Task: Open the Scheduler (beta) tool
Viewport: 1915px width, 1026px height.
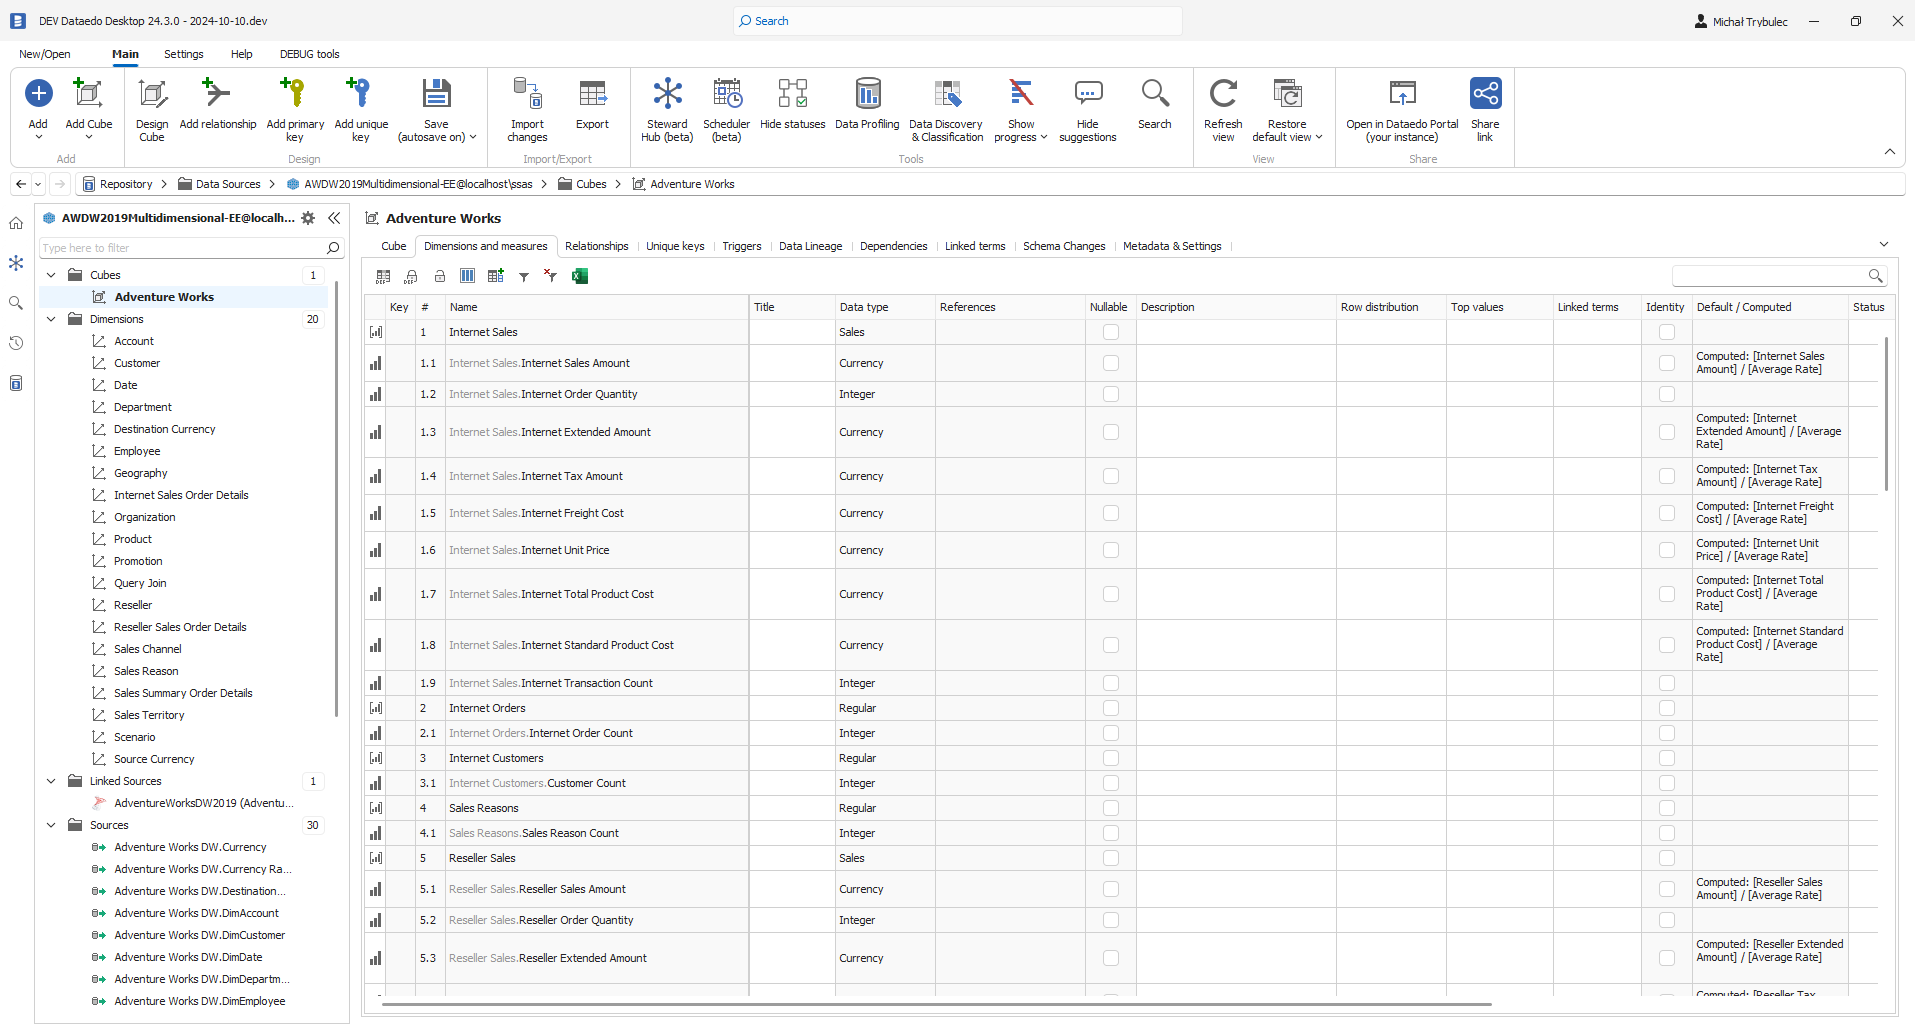Action: (x=727, y=110)
